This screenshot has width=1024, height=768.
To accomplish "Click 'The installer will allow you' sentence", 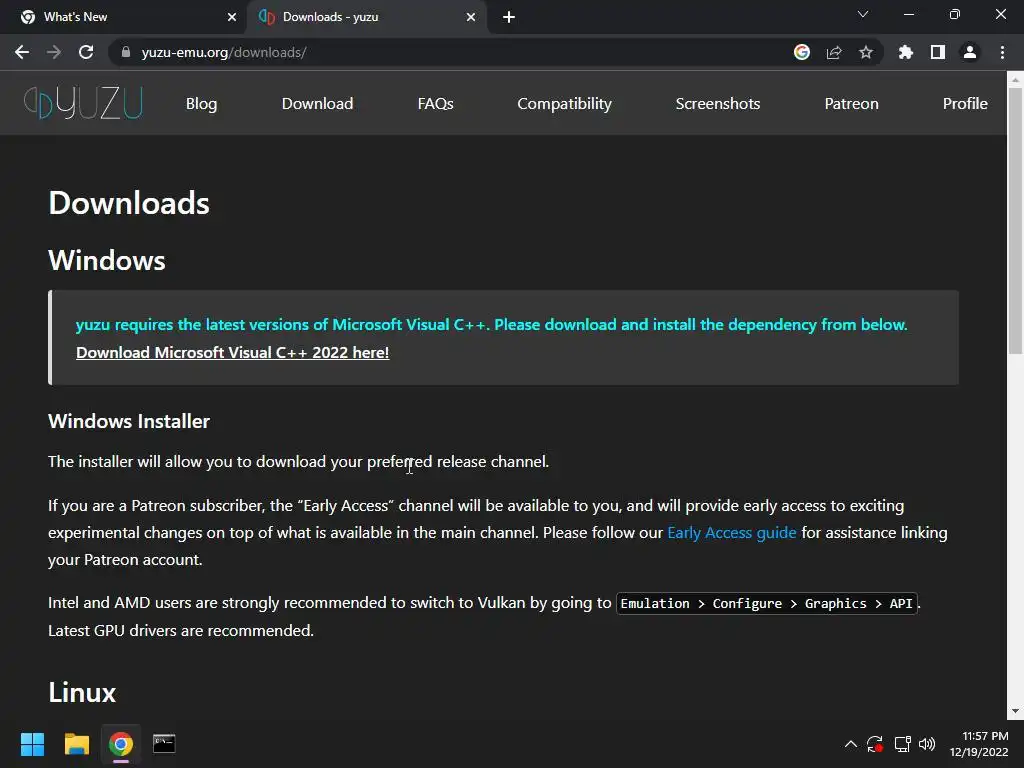I will 298,462.
